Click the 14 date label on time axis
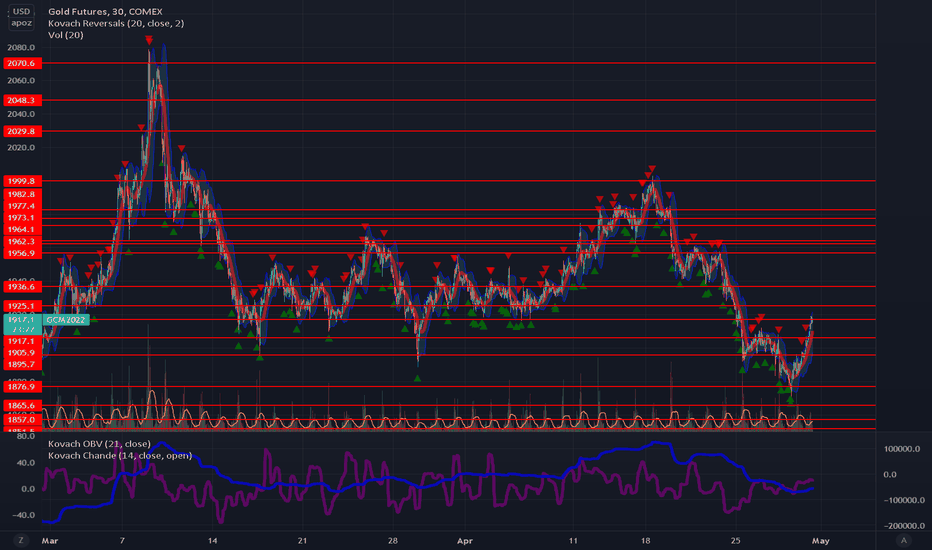Screen dimensions: 932x550 pyautogui.click(x=213, y=540)
